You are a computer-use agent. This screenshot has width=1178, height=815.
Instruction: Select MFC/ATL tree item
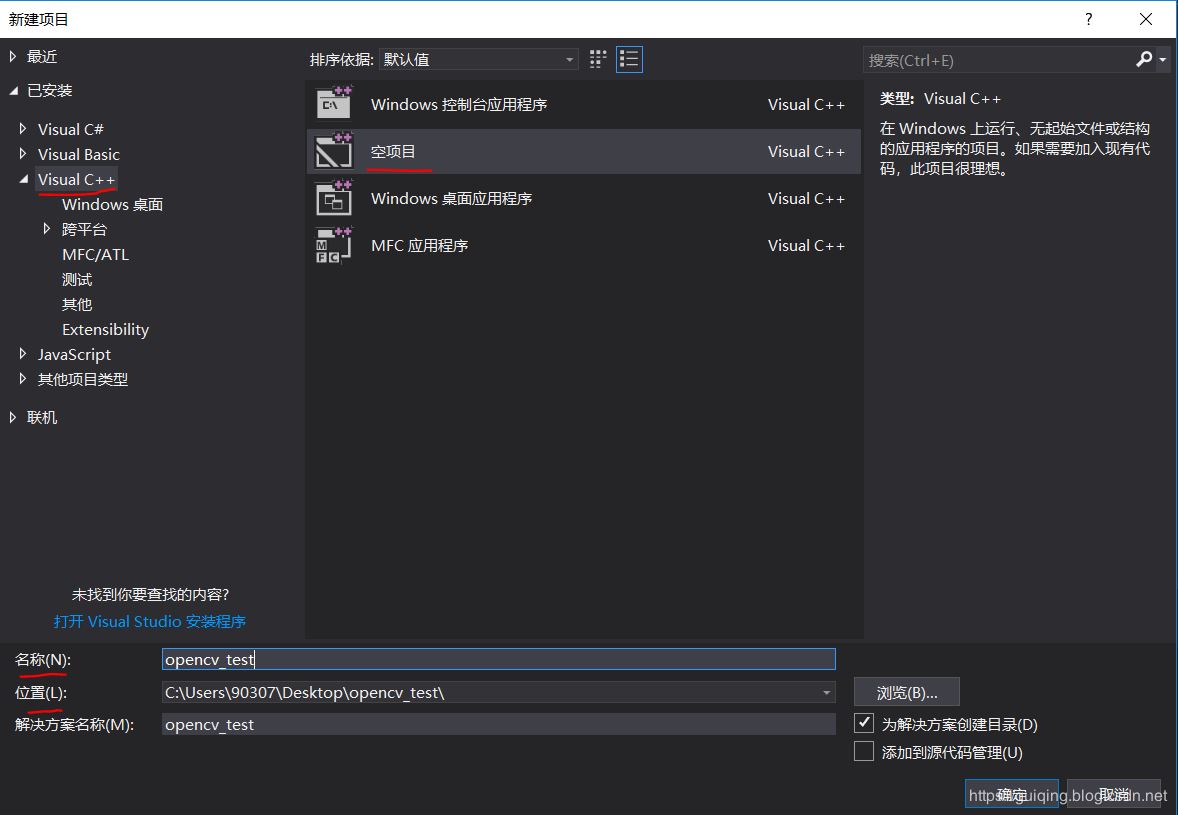point(95,255)
